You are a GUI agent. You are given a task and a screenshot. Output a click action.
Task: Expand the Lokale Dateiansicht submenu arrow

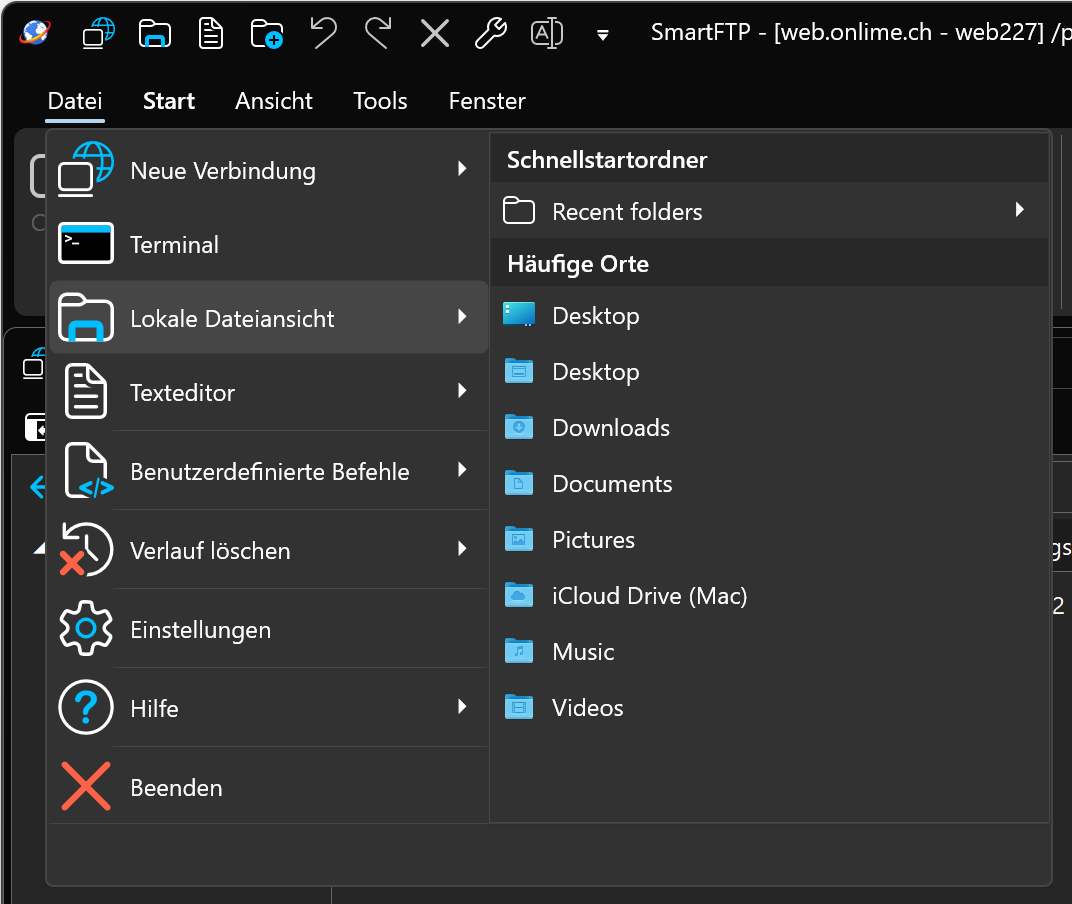462,317
